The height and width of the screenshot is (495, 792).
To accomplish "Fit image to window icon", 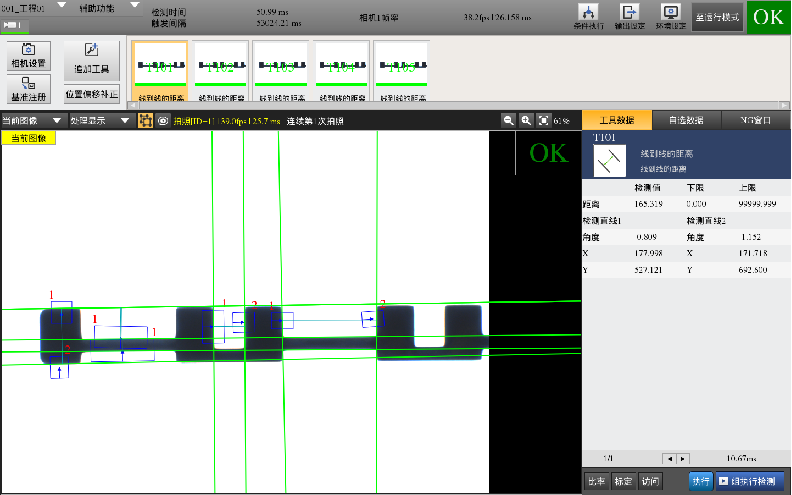I will tap(543, 120).
